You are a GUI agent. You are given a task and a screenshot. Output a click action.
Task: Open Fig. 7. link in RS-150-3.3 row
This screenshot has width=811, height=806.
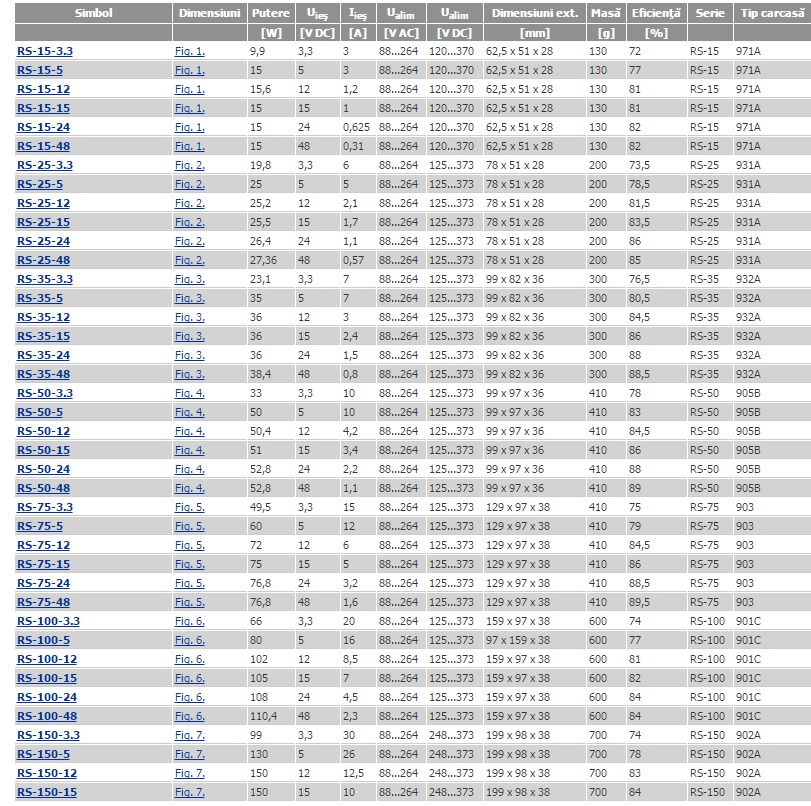(190, 735)
